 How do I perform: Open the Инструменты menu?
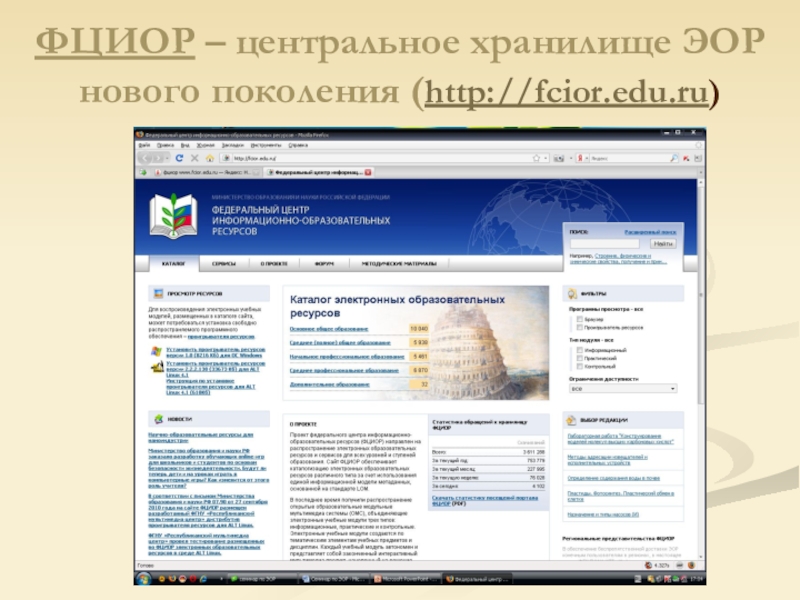(x=266, y=145)
